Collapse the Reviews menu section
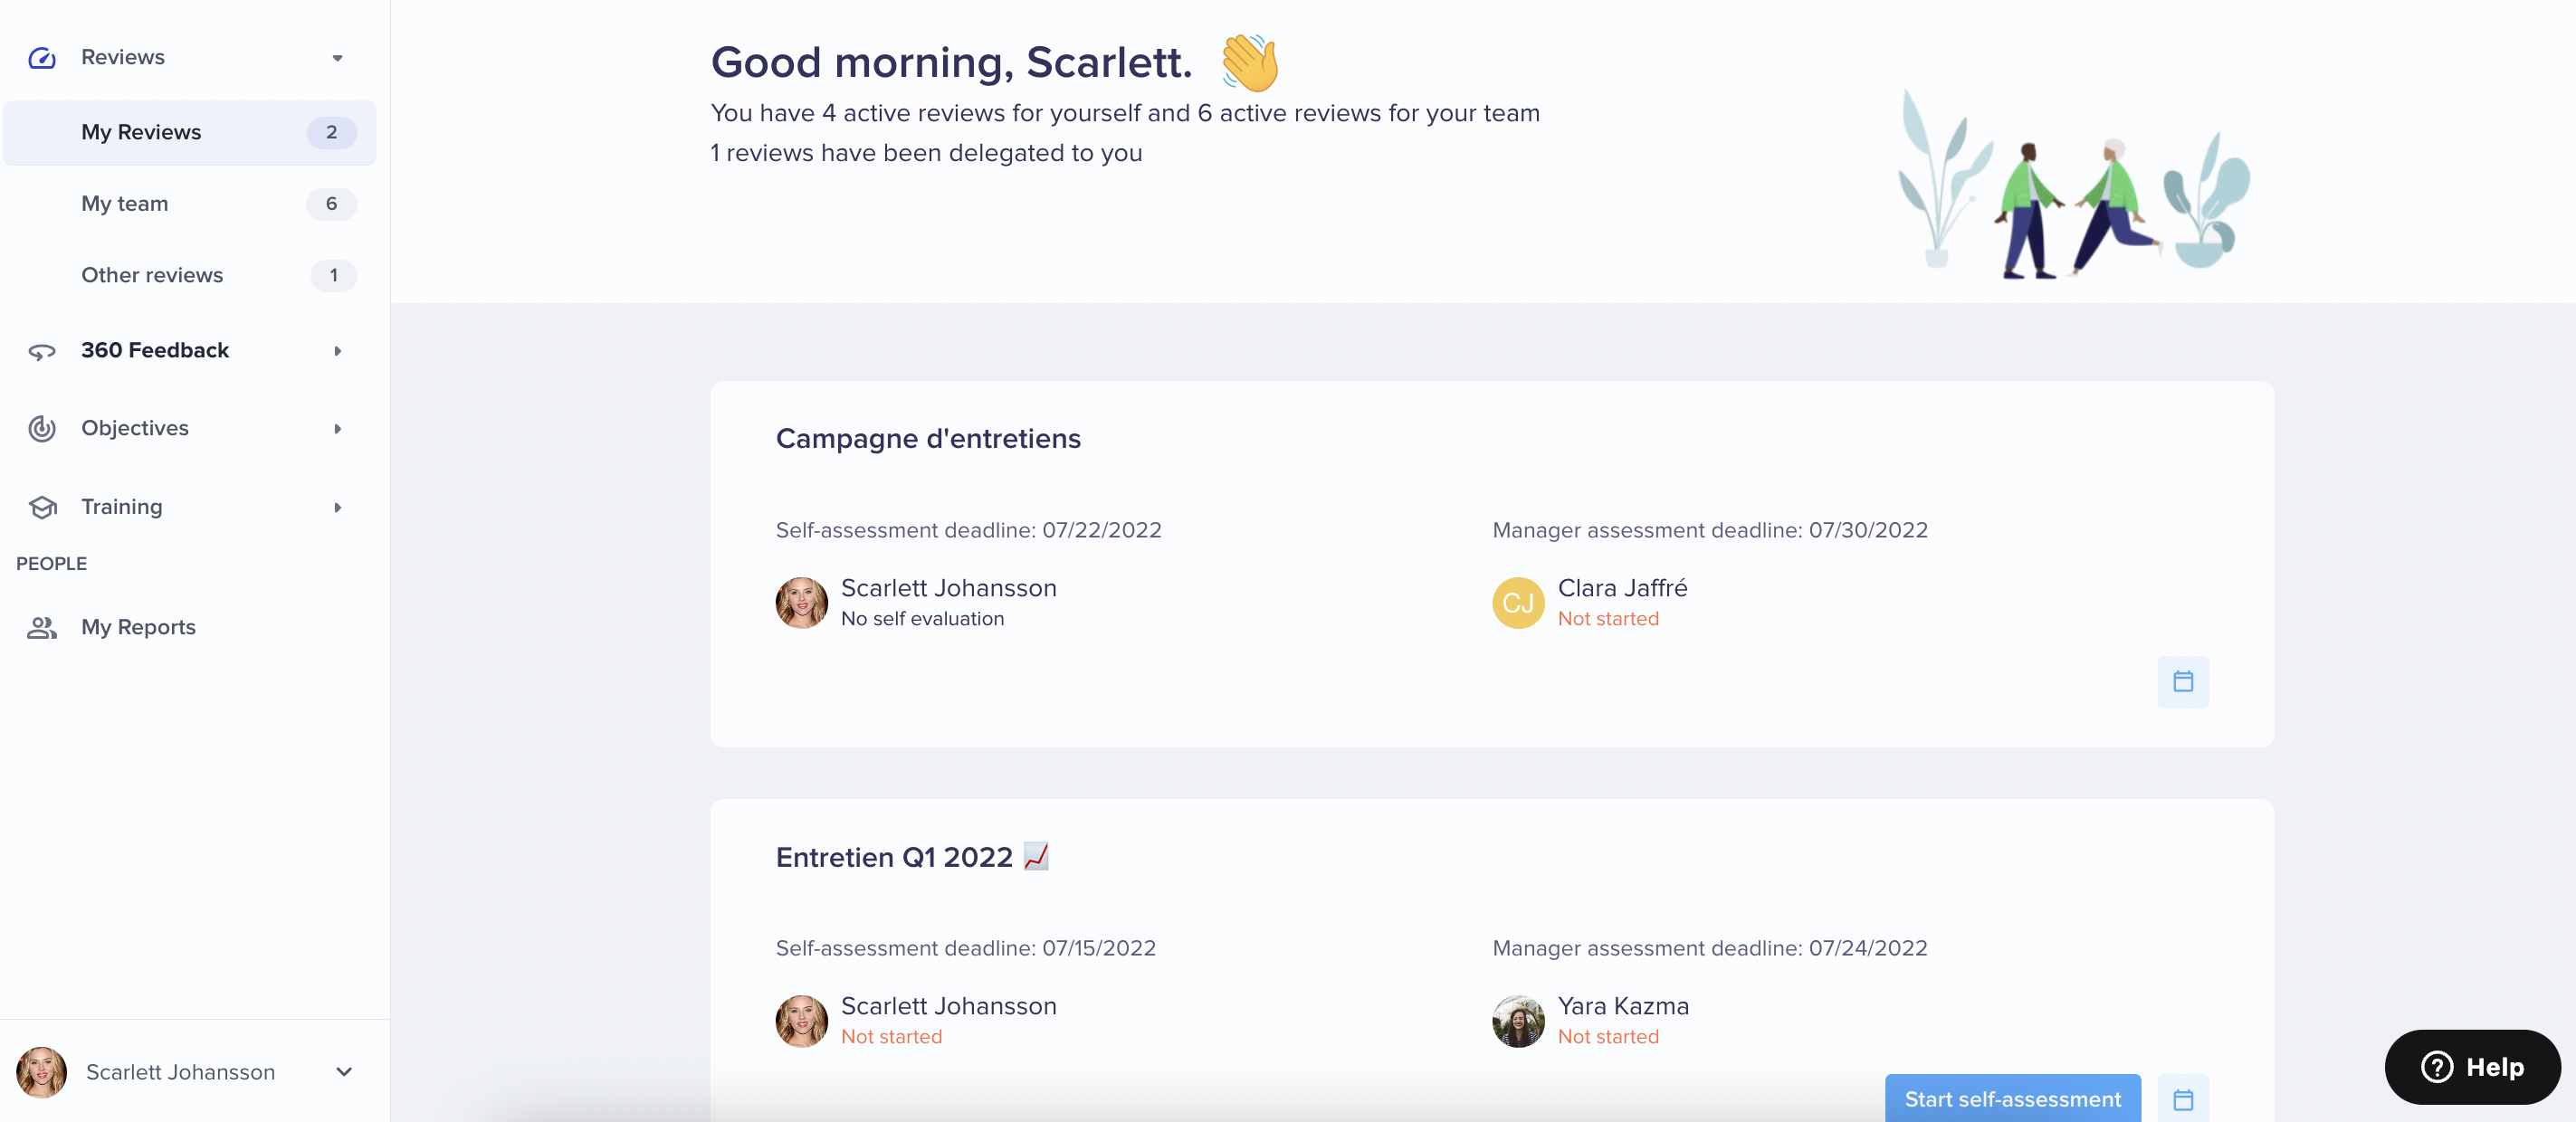The image size is (2576, 1122). coord(338,58)
